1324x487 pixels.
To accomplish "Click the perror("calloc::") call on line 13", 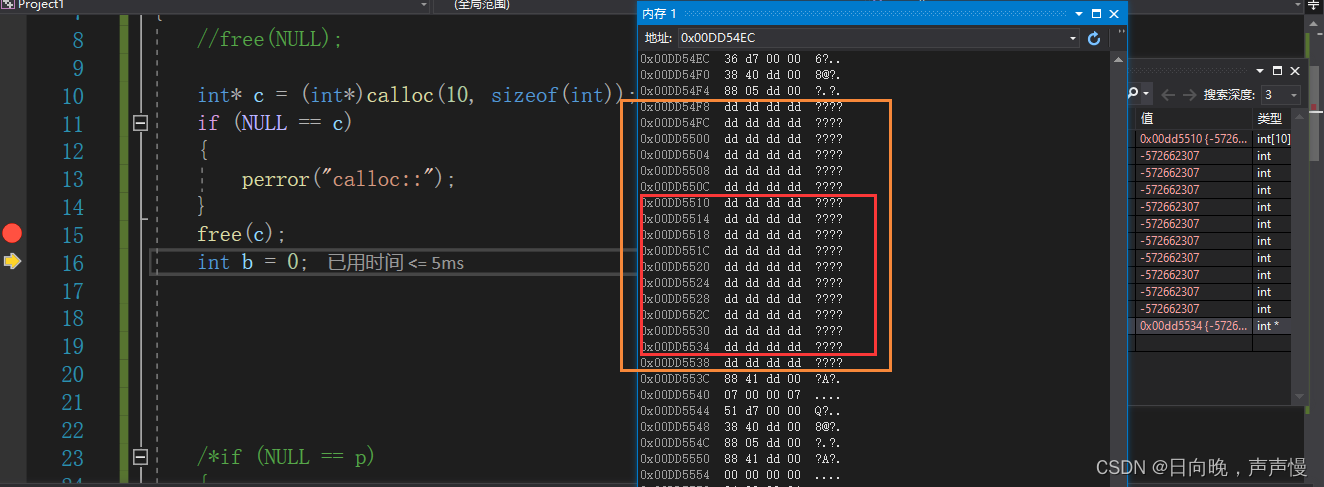I will [348, 179].
